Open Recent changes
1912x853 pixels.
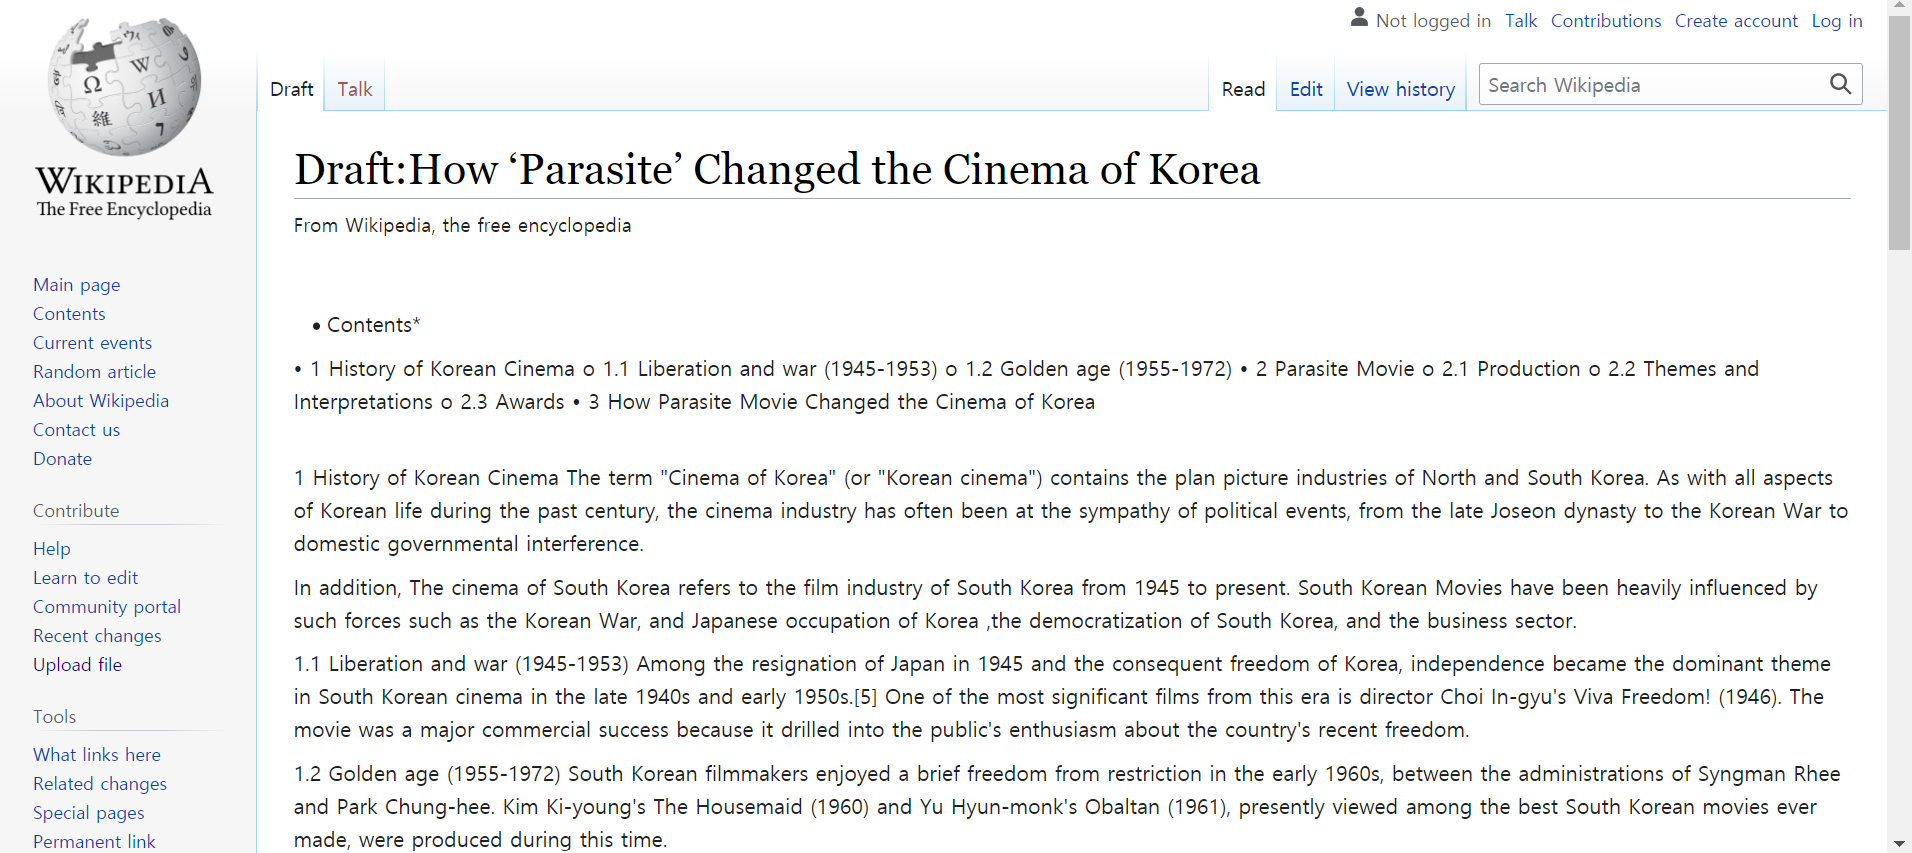(x=97, y=636)
